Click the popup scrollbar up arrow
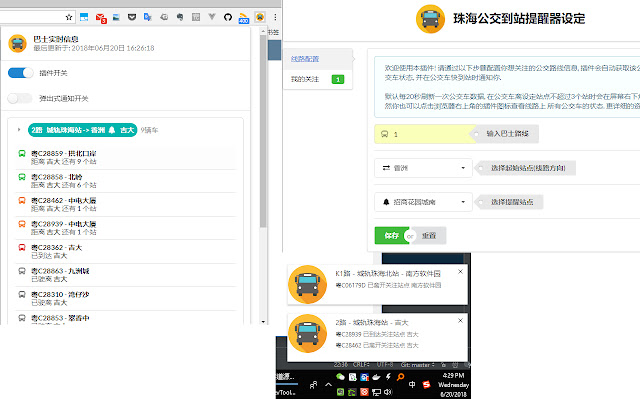The width and height of the screenshot is (640, 400). 263,31
